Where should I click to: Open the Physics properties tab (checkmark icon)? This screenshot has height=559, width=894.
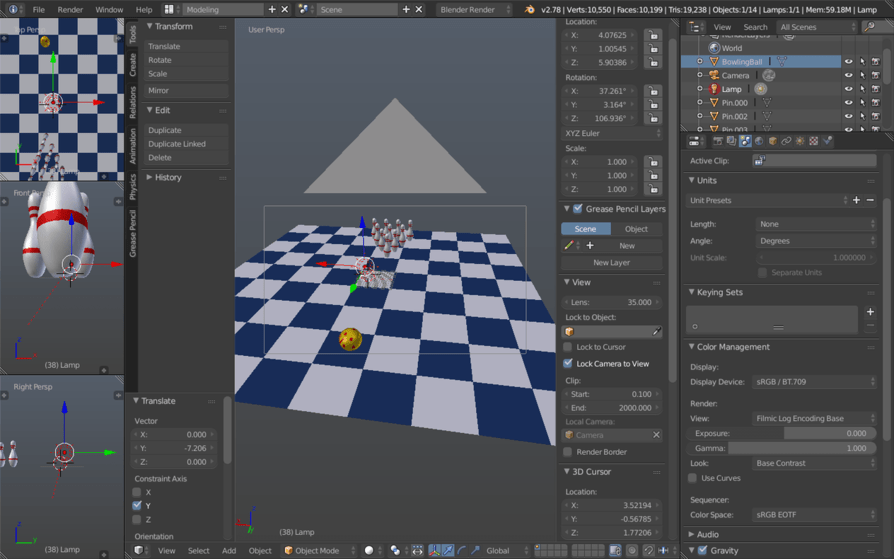[827, 141]
